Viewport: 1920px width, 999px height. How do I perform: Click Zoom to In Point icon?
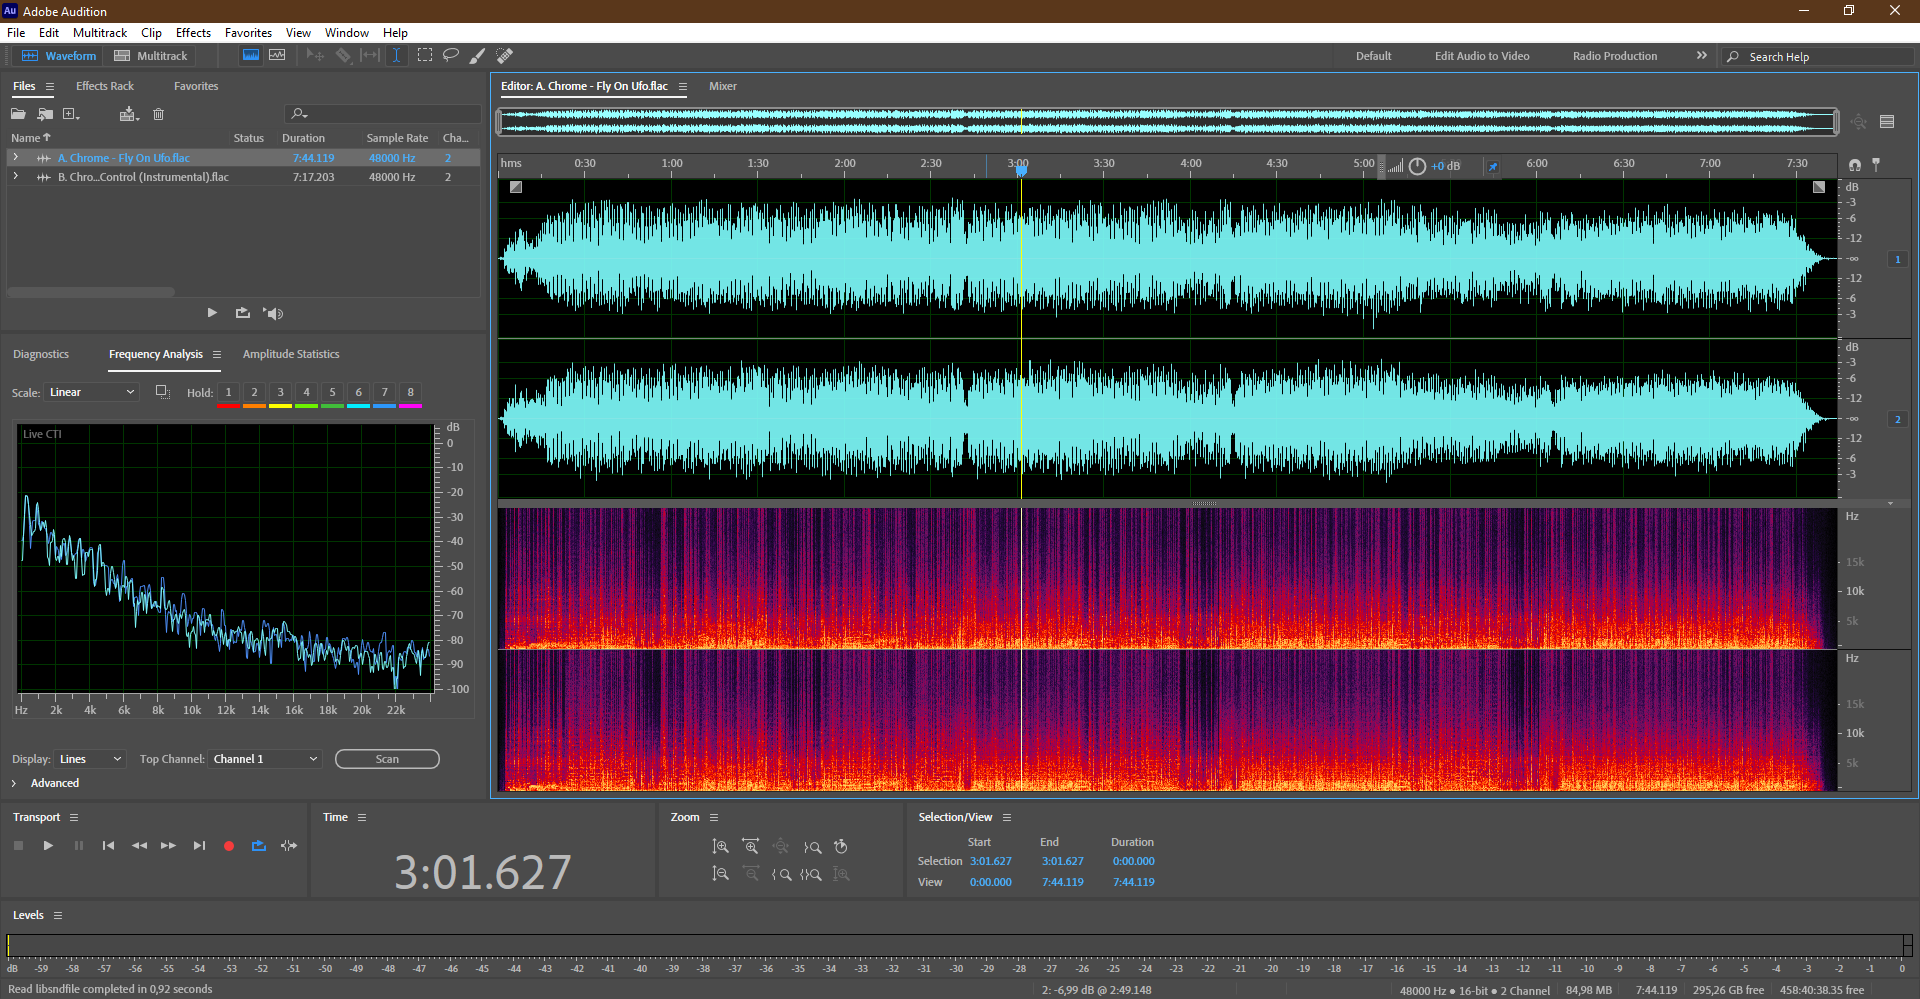[782, 874]
